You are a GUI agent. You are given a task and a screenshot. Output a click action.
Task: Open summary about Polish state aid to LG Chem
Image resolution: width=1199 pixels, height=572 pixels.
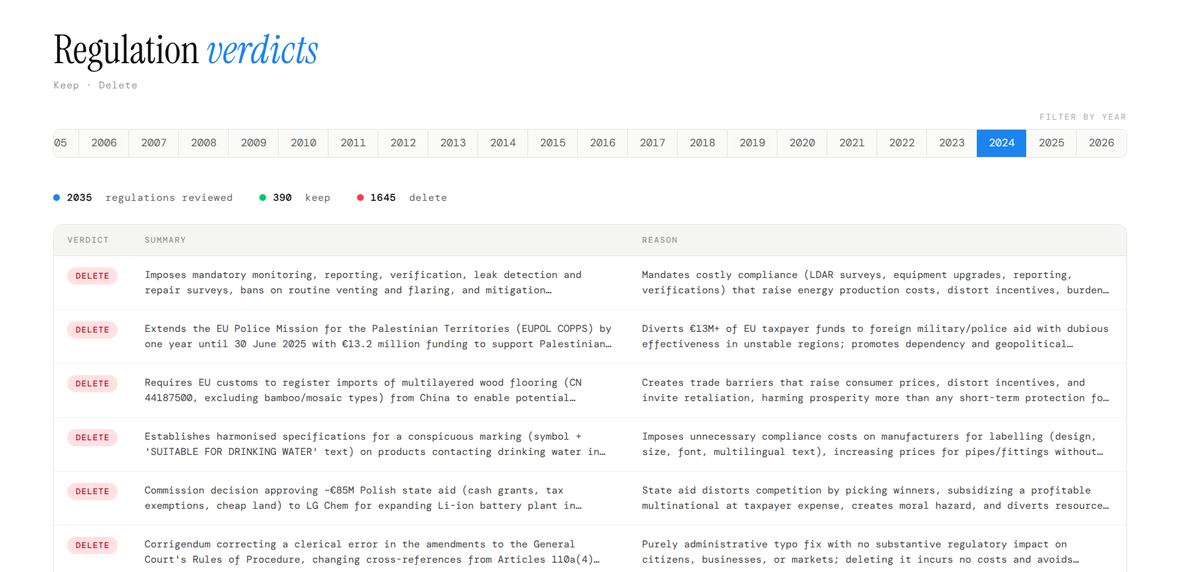(363, 498)
